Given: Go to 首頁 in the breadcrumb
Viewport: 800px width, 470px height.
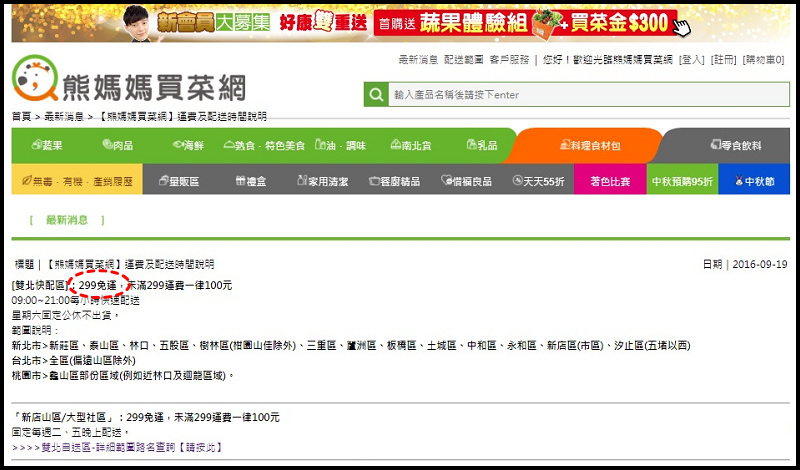Looking at the screenshot, I should click(21, 117).
